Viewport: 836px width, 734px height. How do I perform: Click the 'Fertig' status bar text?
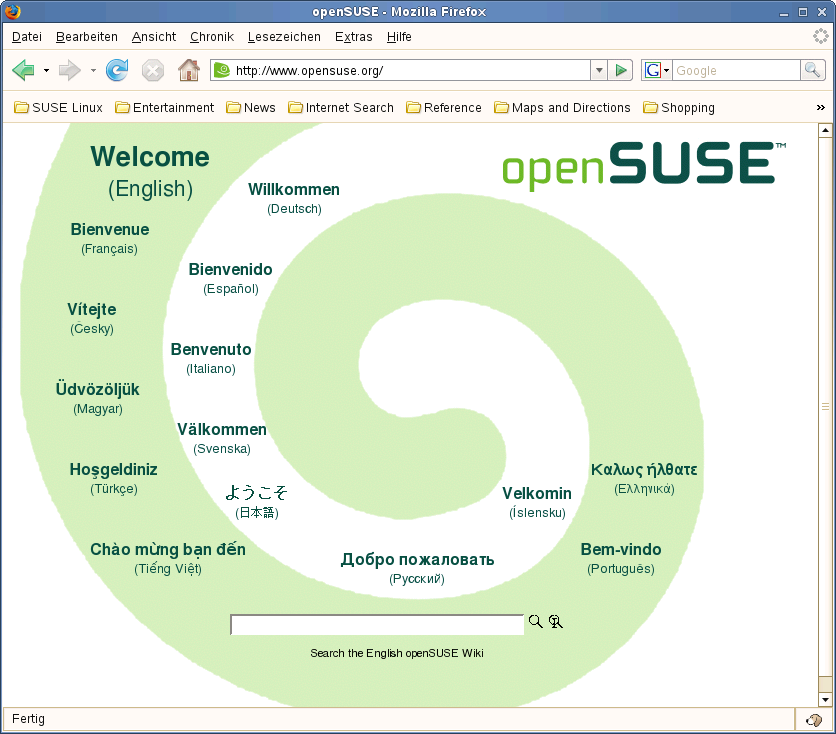pyautogui.click(x=28, y=719)
